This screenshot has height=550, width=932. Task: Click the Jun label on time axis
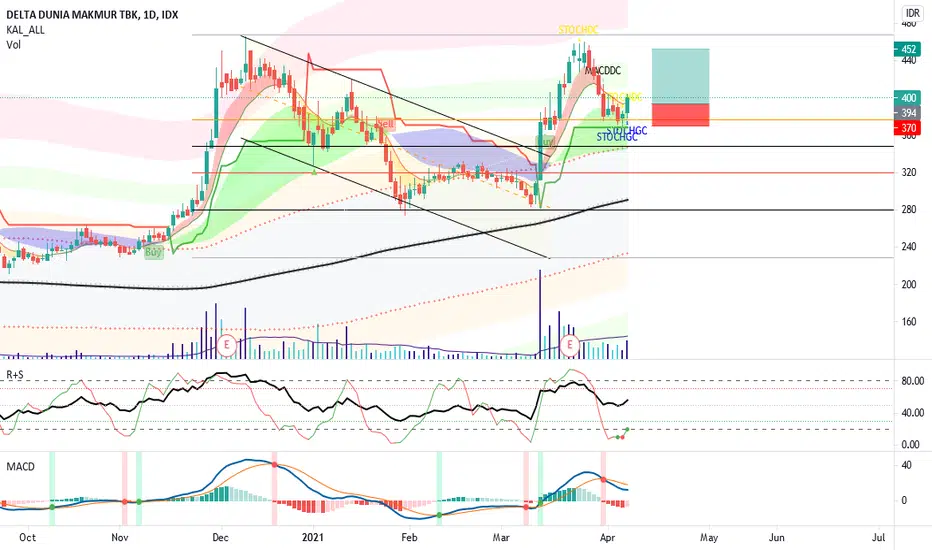777,538
